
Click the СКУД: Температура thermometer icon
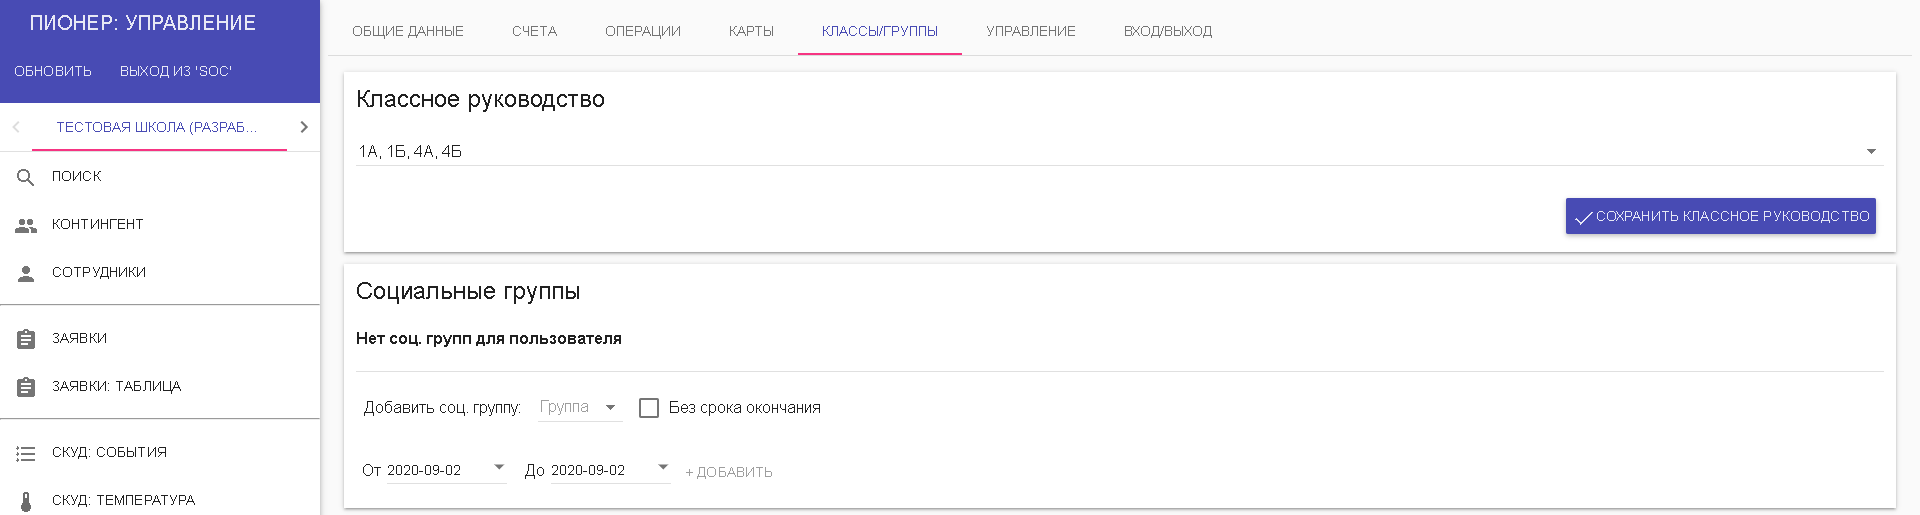(x=26, y=501)
